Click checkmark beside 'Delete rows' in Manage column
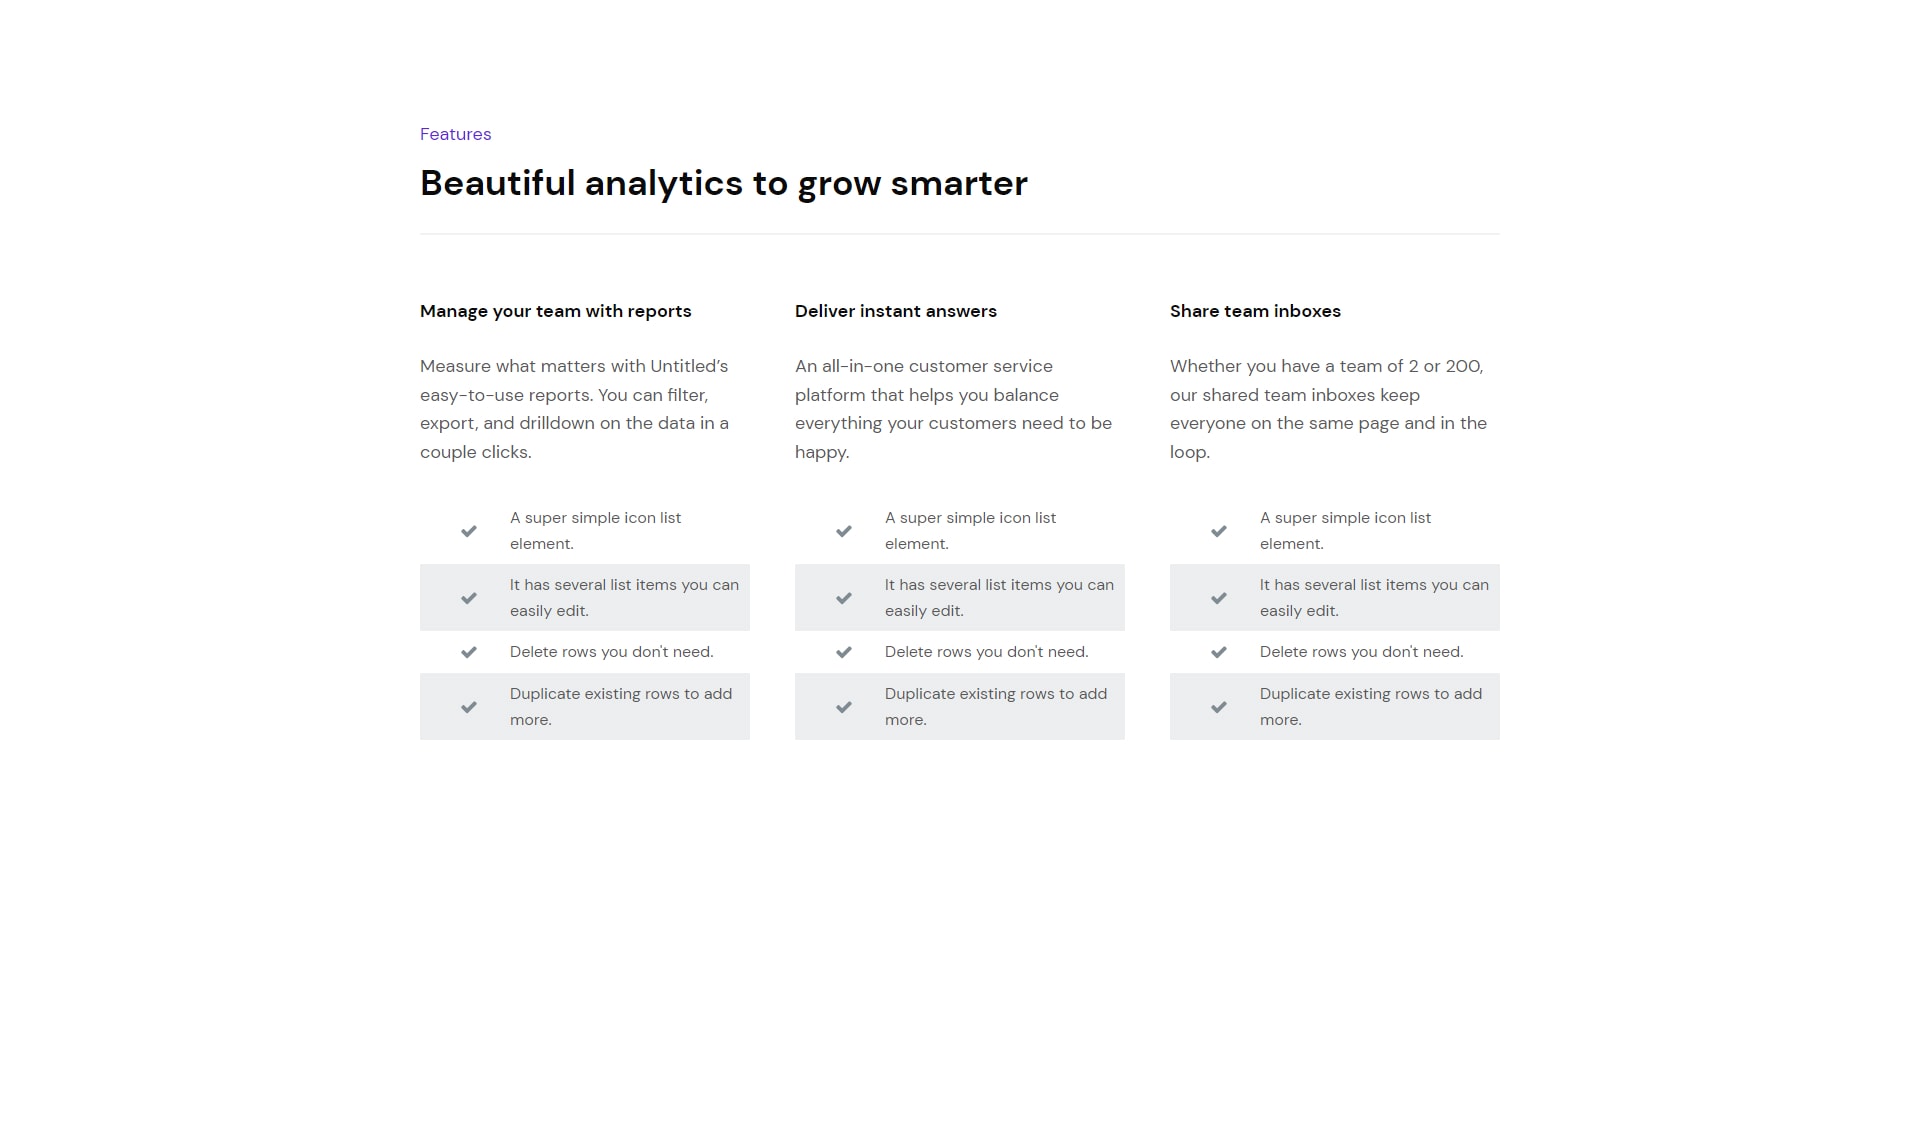The image size is (1920, 1140). (468, 652)
